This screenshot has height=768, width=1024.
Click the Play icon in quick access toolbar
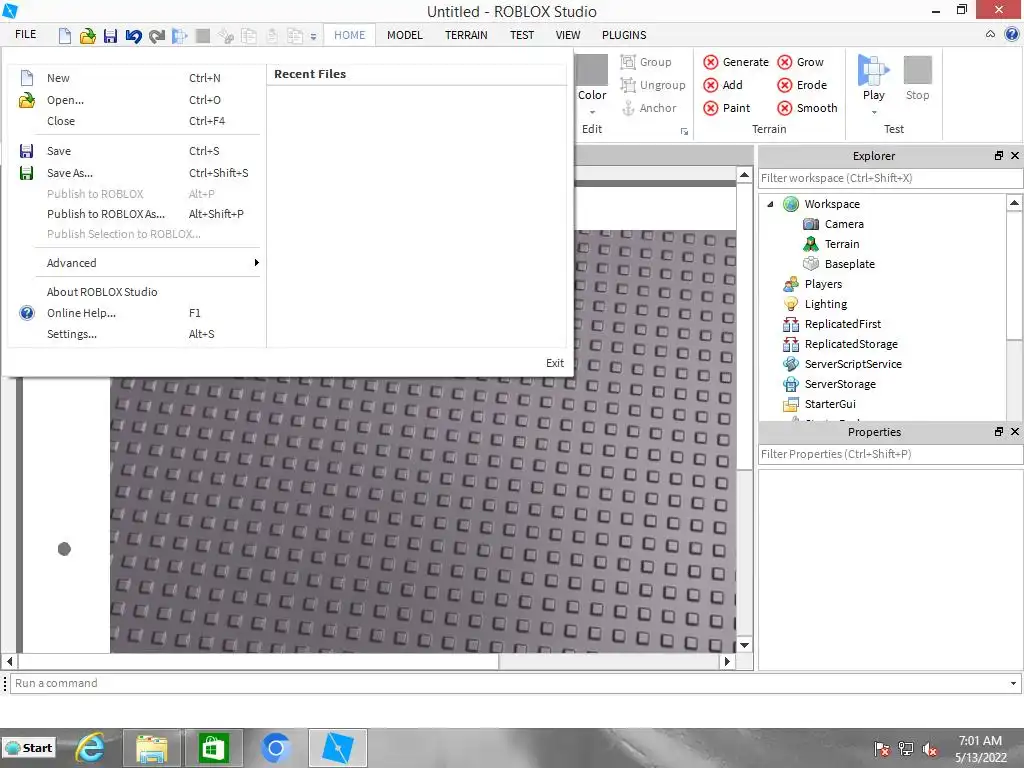(x=180, y=35)
